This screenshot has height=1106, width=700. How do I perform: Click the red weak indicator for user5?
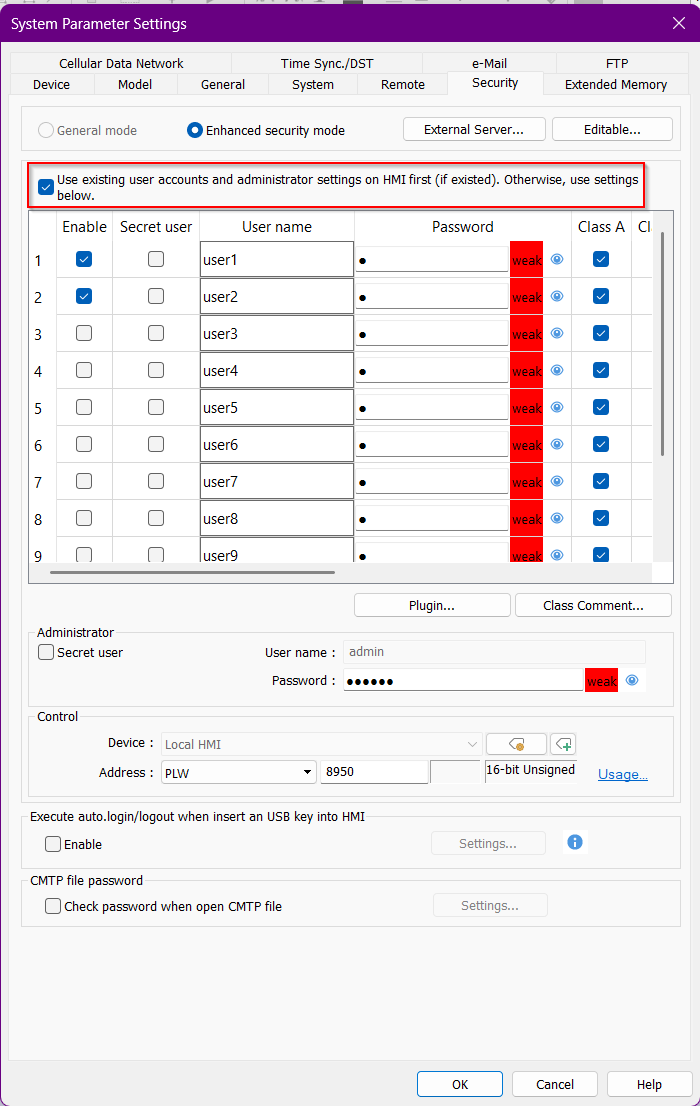click(526, 408)
